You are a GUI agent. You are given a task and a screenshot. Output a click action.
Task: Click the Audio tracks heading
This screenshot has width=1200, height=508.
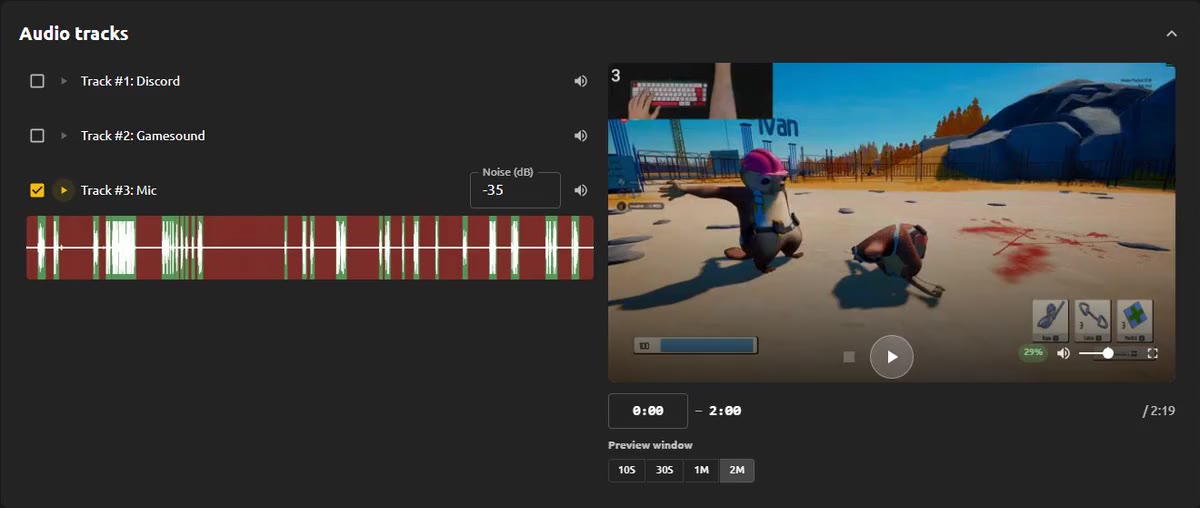coord(74,34)
